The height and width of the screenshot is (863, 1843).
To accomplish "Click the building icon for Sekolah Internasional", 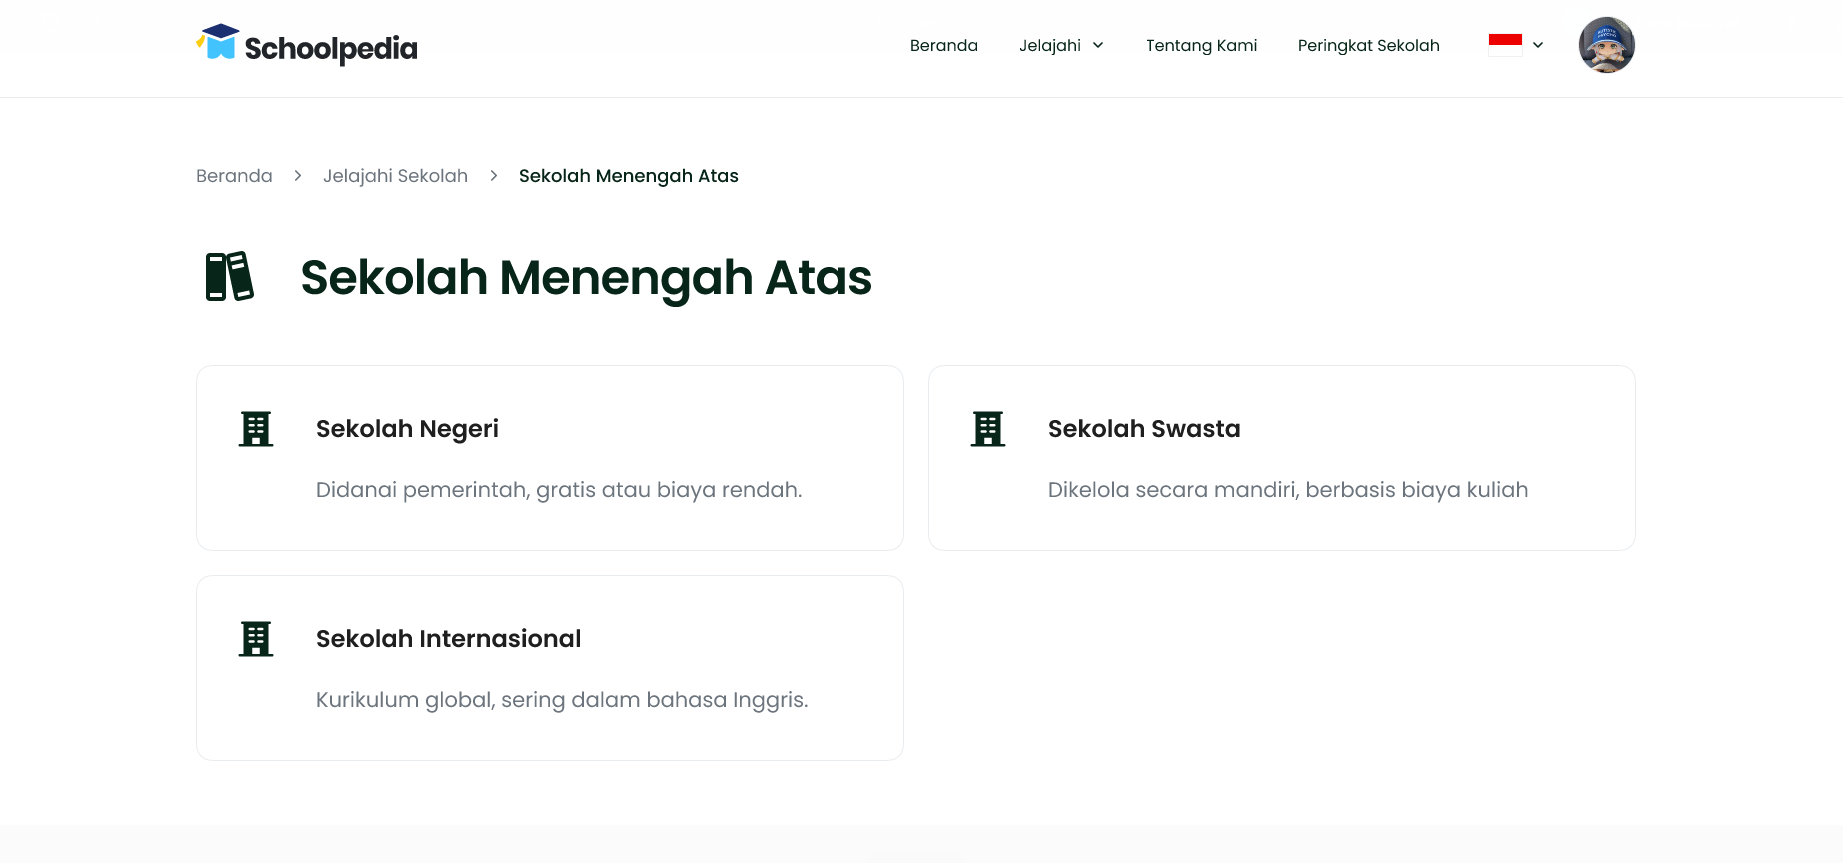I will 256,639.
